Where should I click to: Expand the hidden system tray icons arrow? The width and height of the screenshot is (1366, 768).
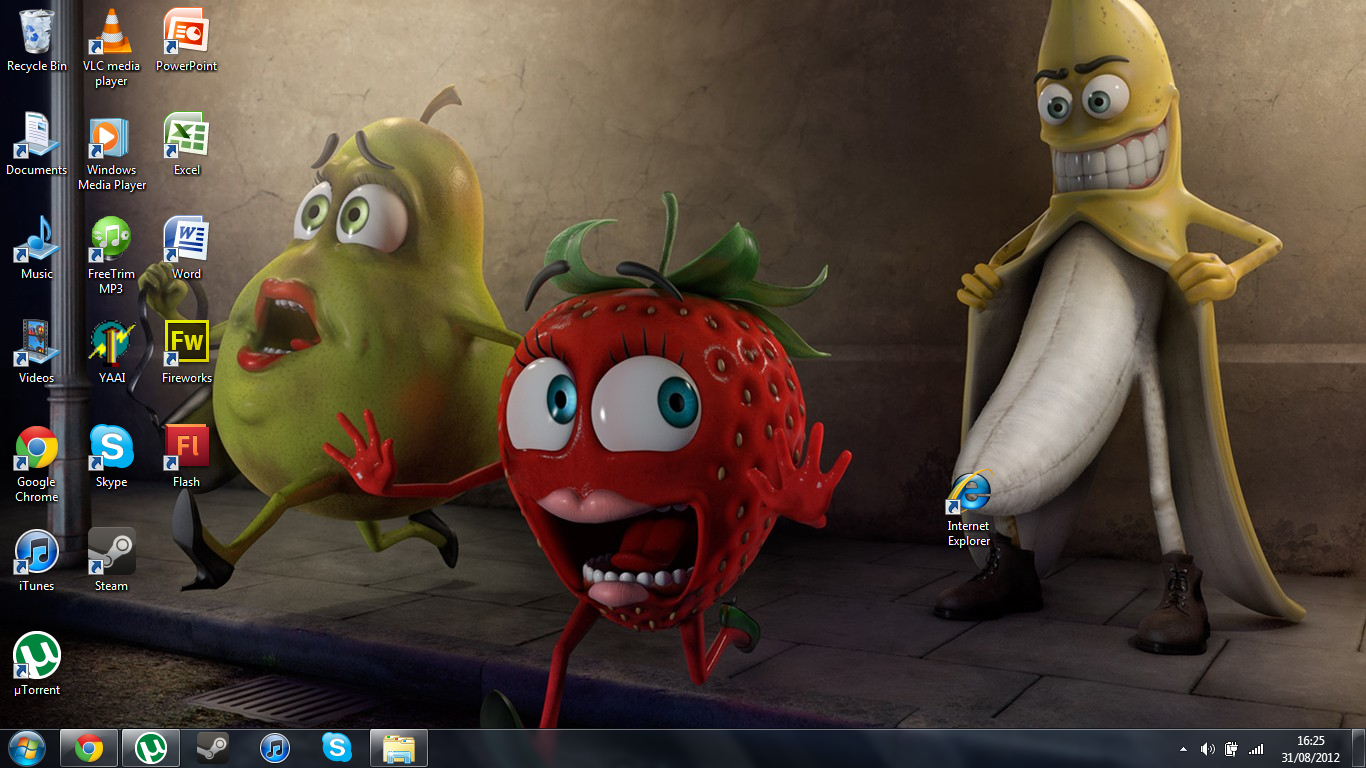[1184, 749]
